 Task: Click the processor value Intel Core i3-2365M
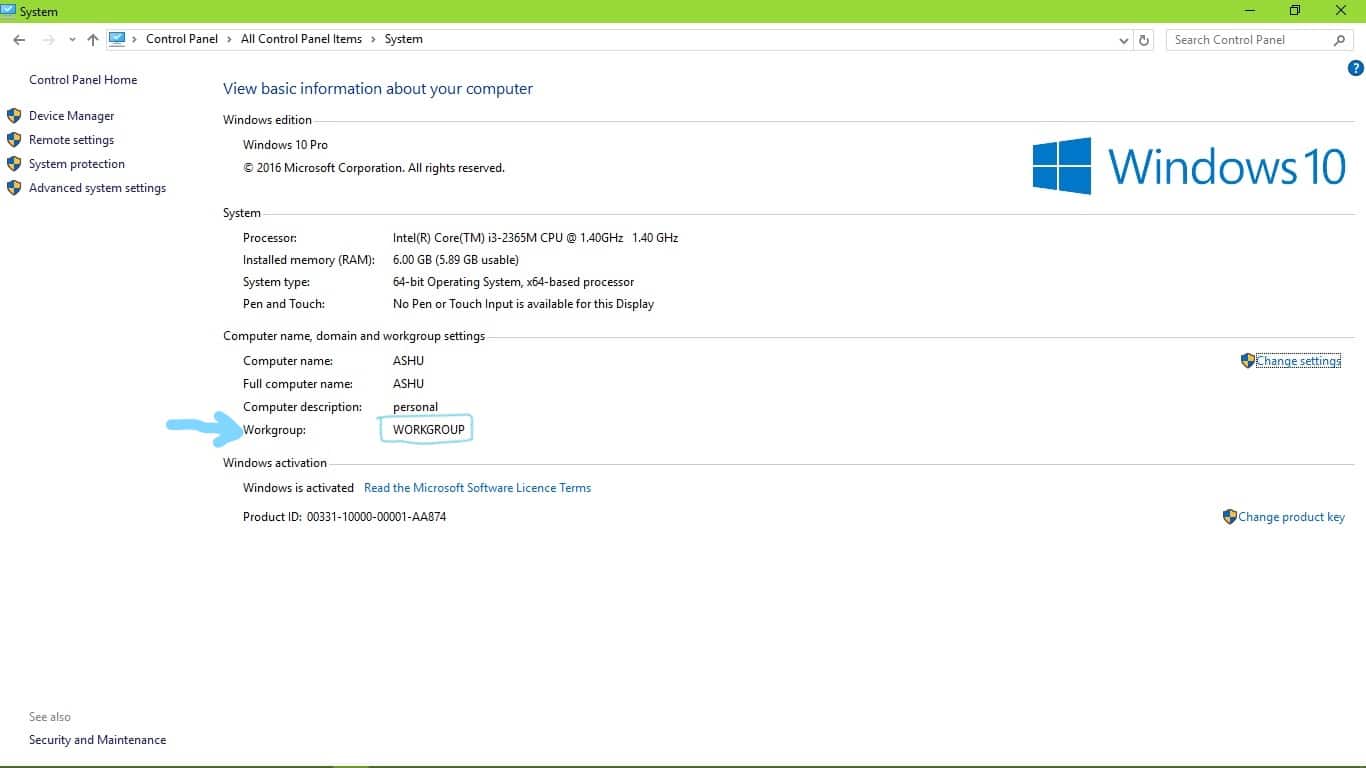pyautogui.click(x=535, y=238)
